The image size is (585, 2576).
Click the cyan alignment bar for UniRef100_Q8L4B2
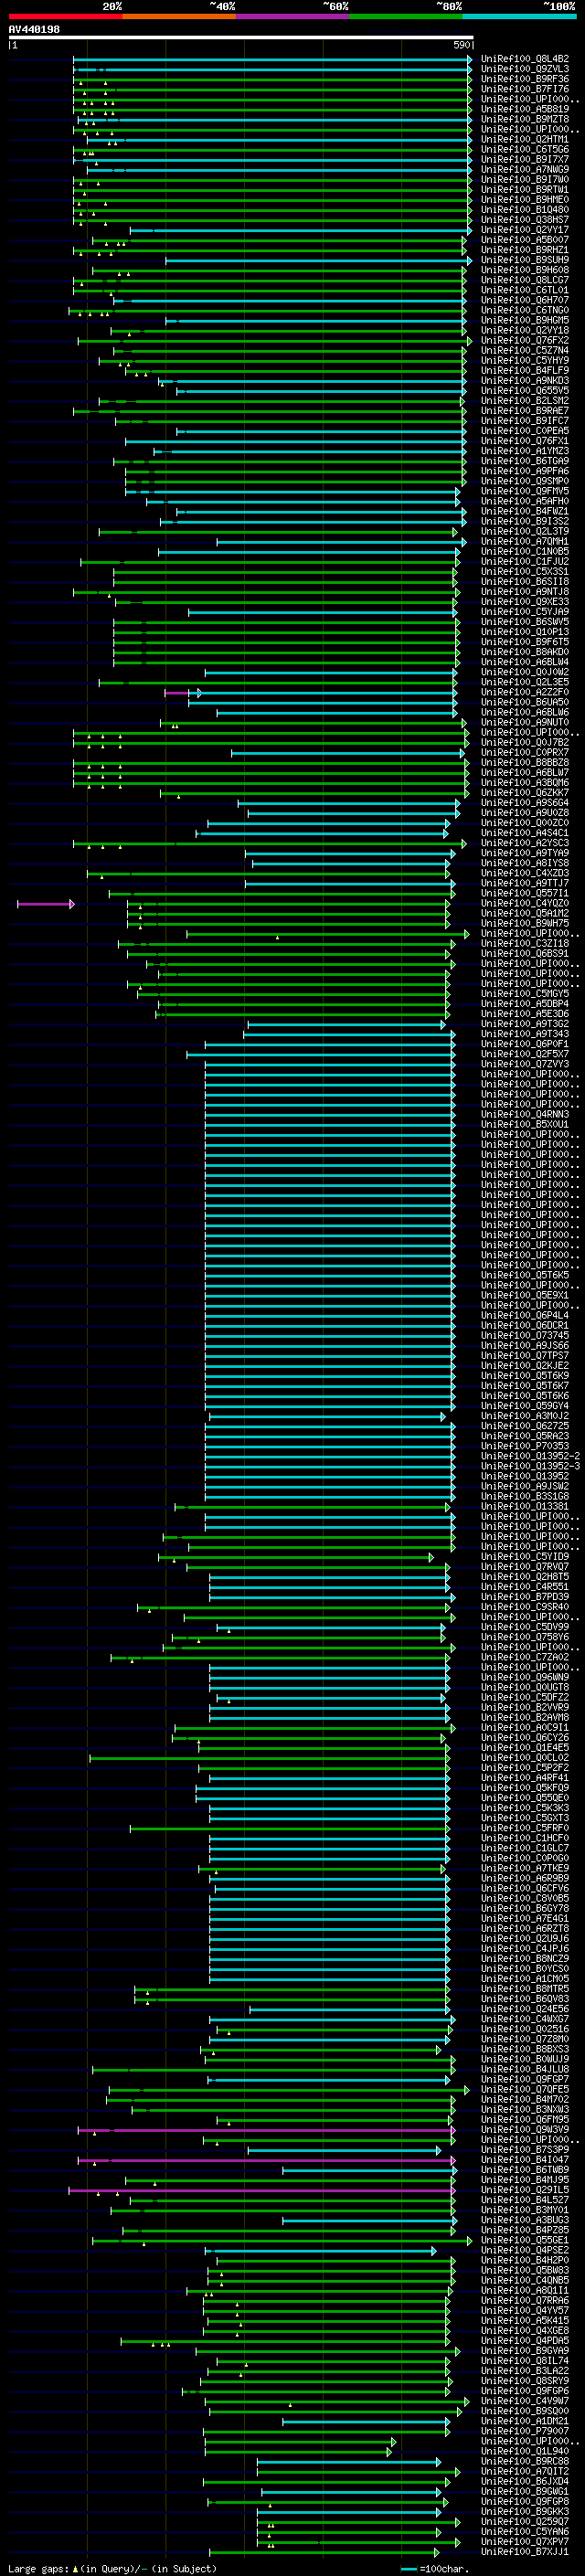(272, 59)
